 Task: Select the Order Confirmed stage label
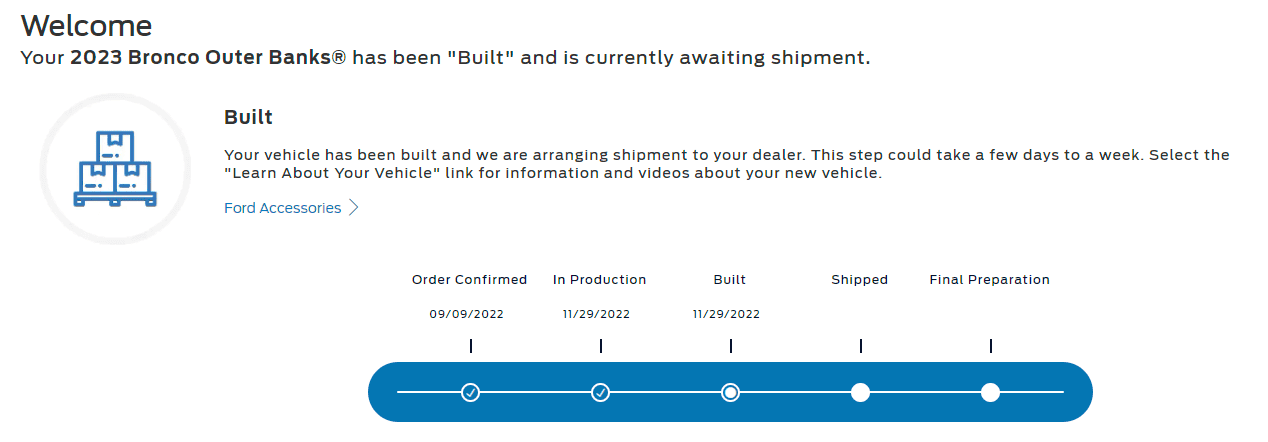point(469,280)
